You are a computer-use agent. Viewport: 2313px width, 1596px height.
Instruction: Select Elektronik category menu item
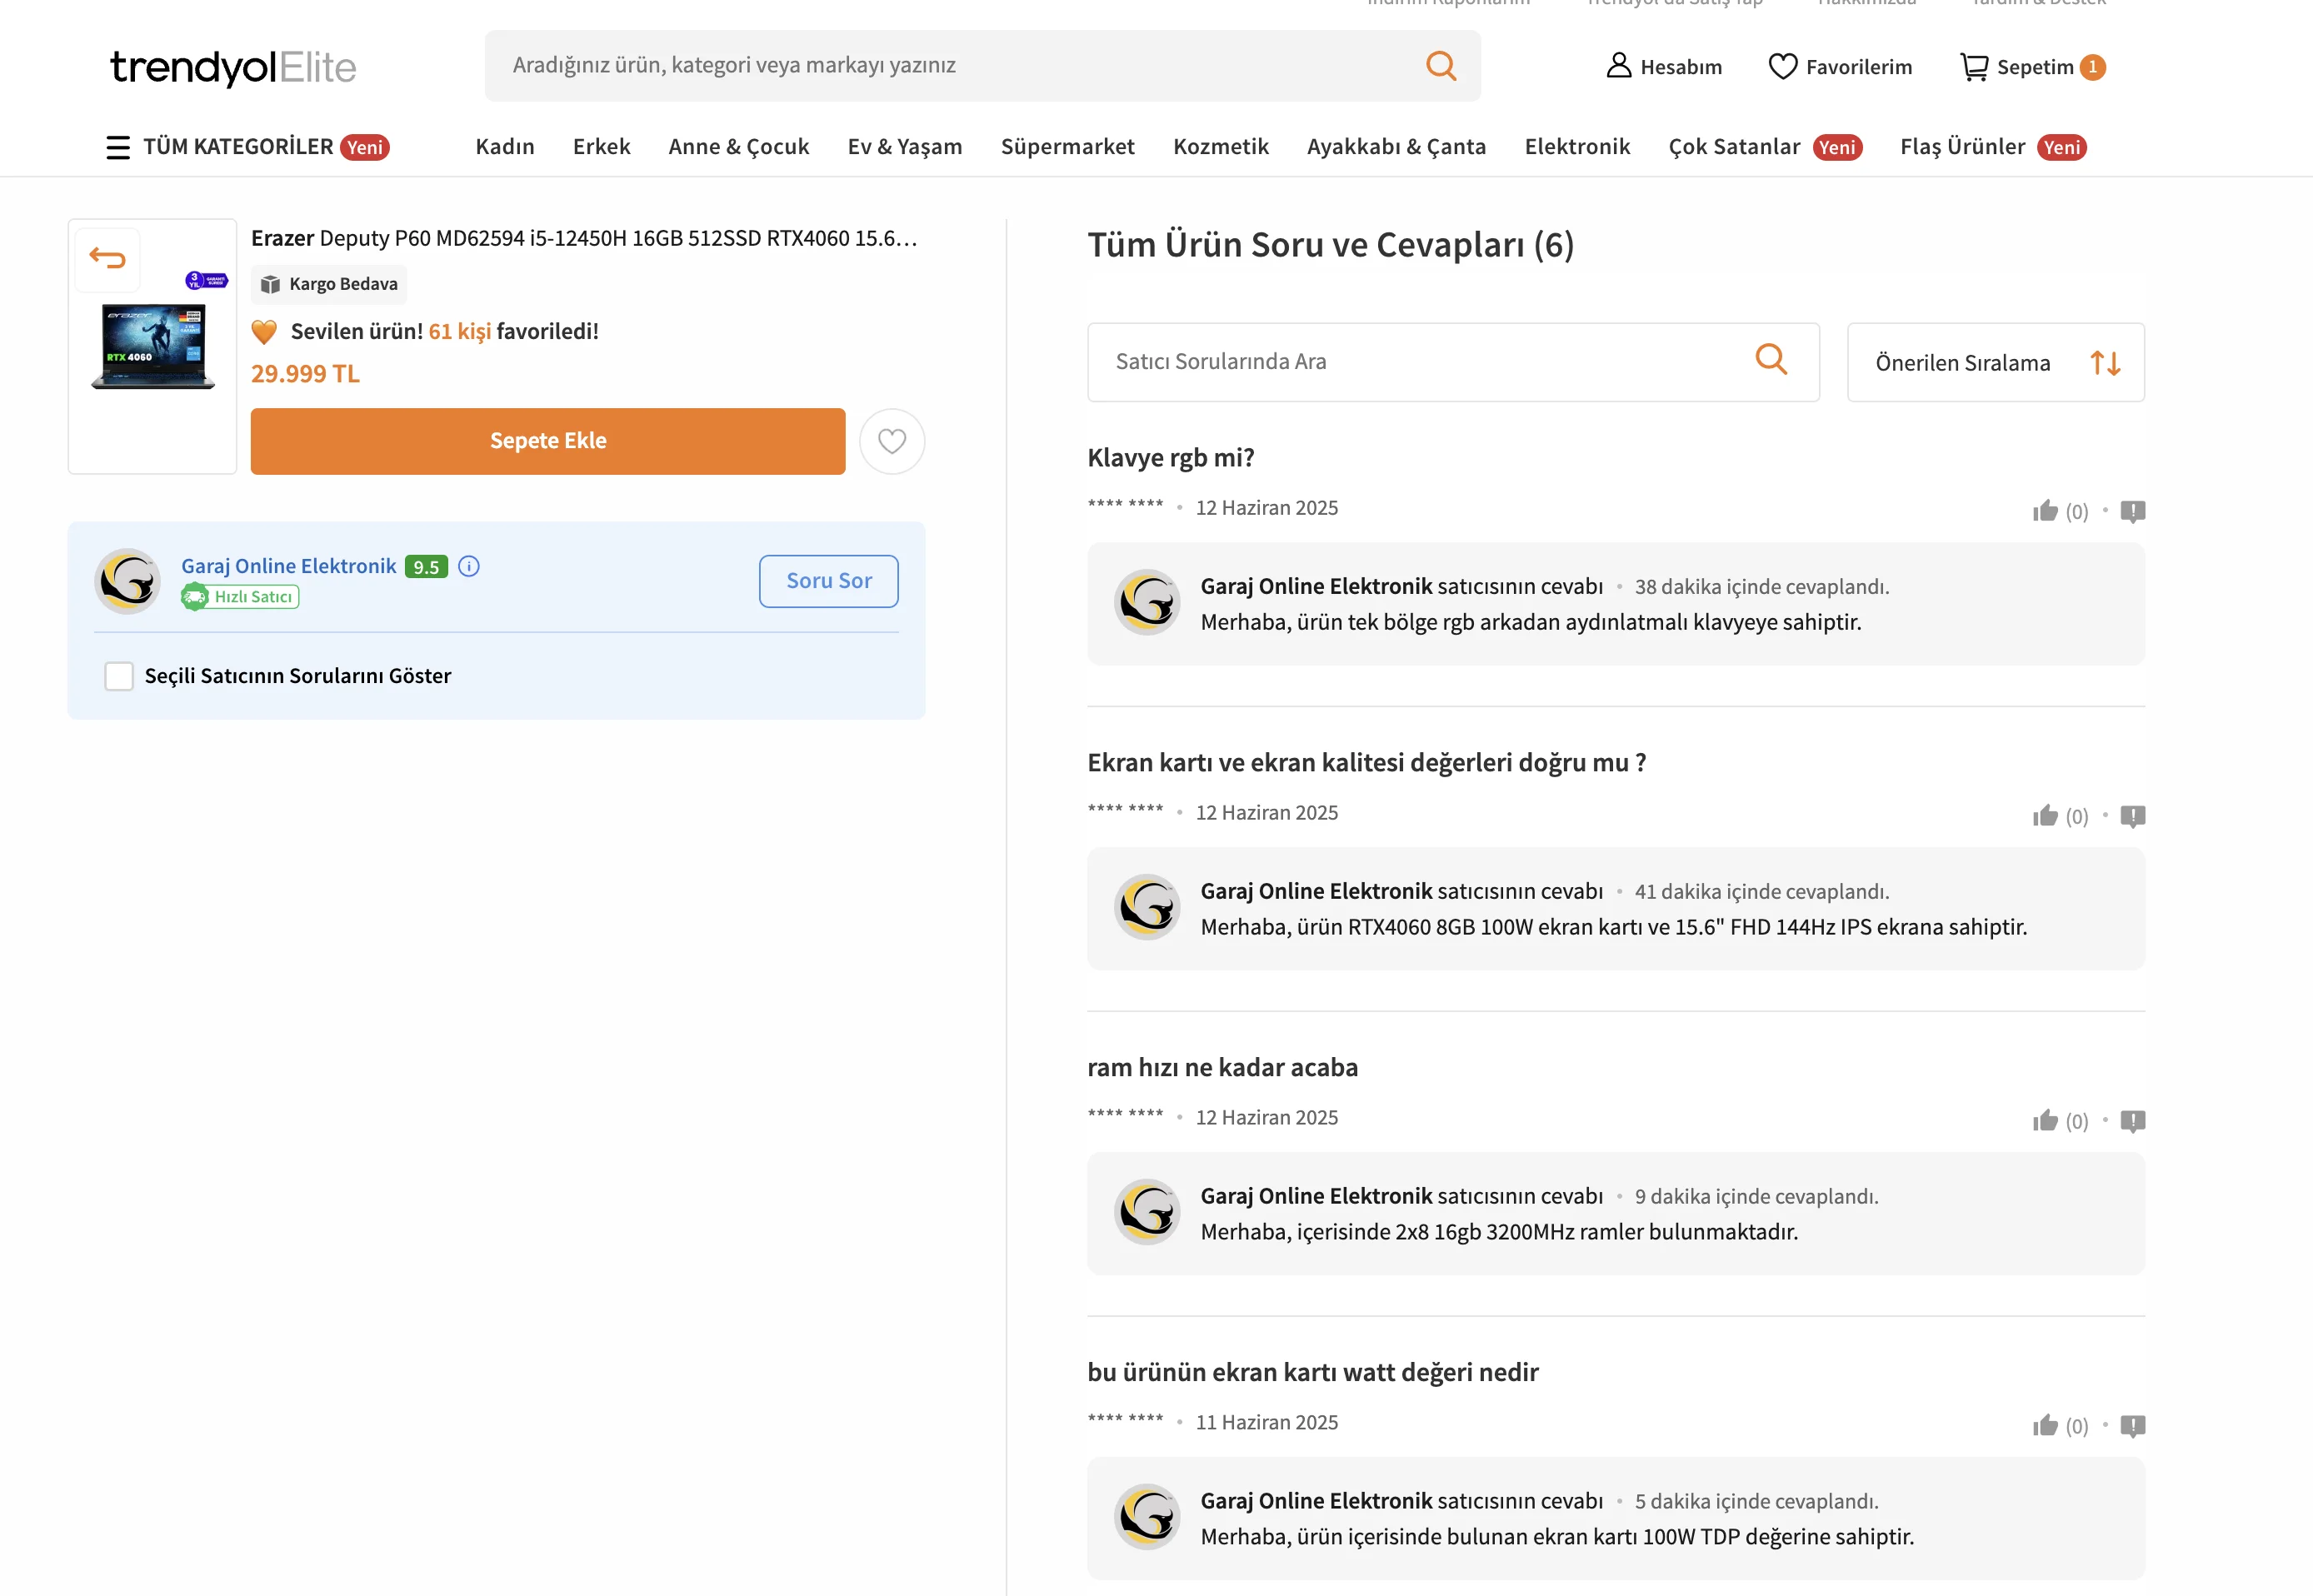(x=1576, y=147)
